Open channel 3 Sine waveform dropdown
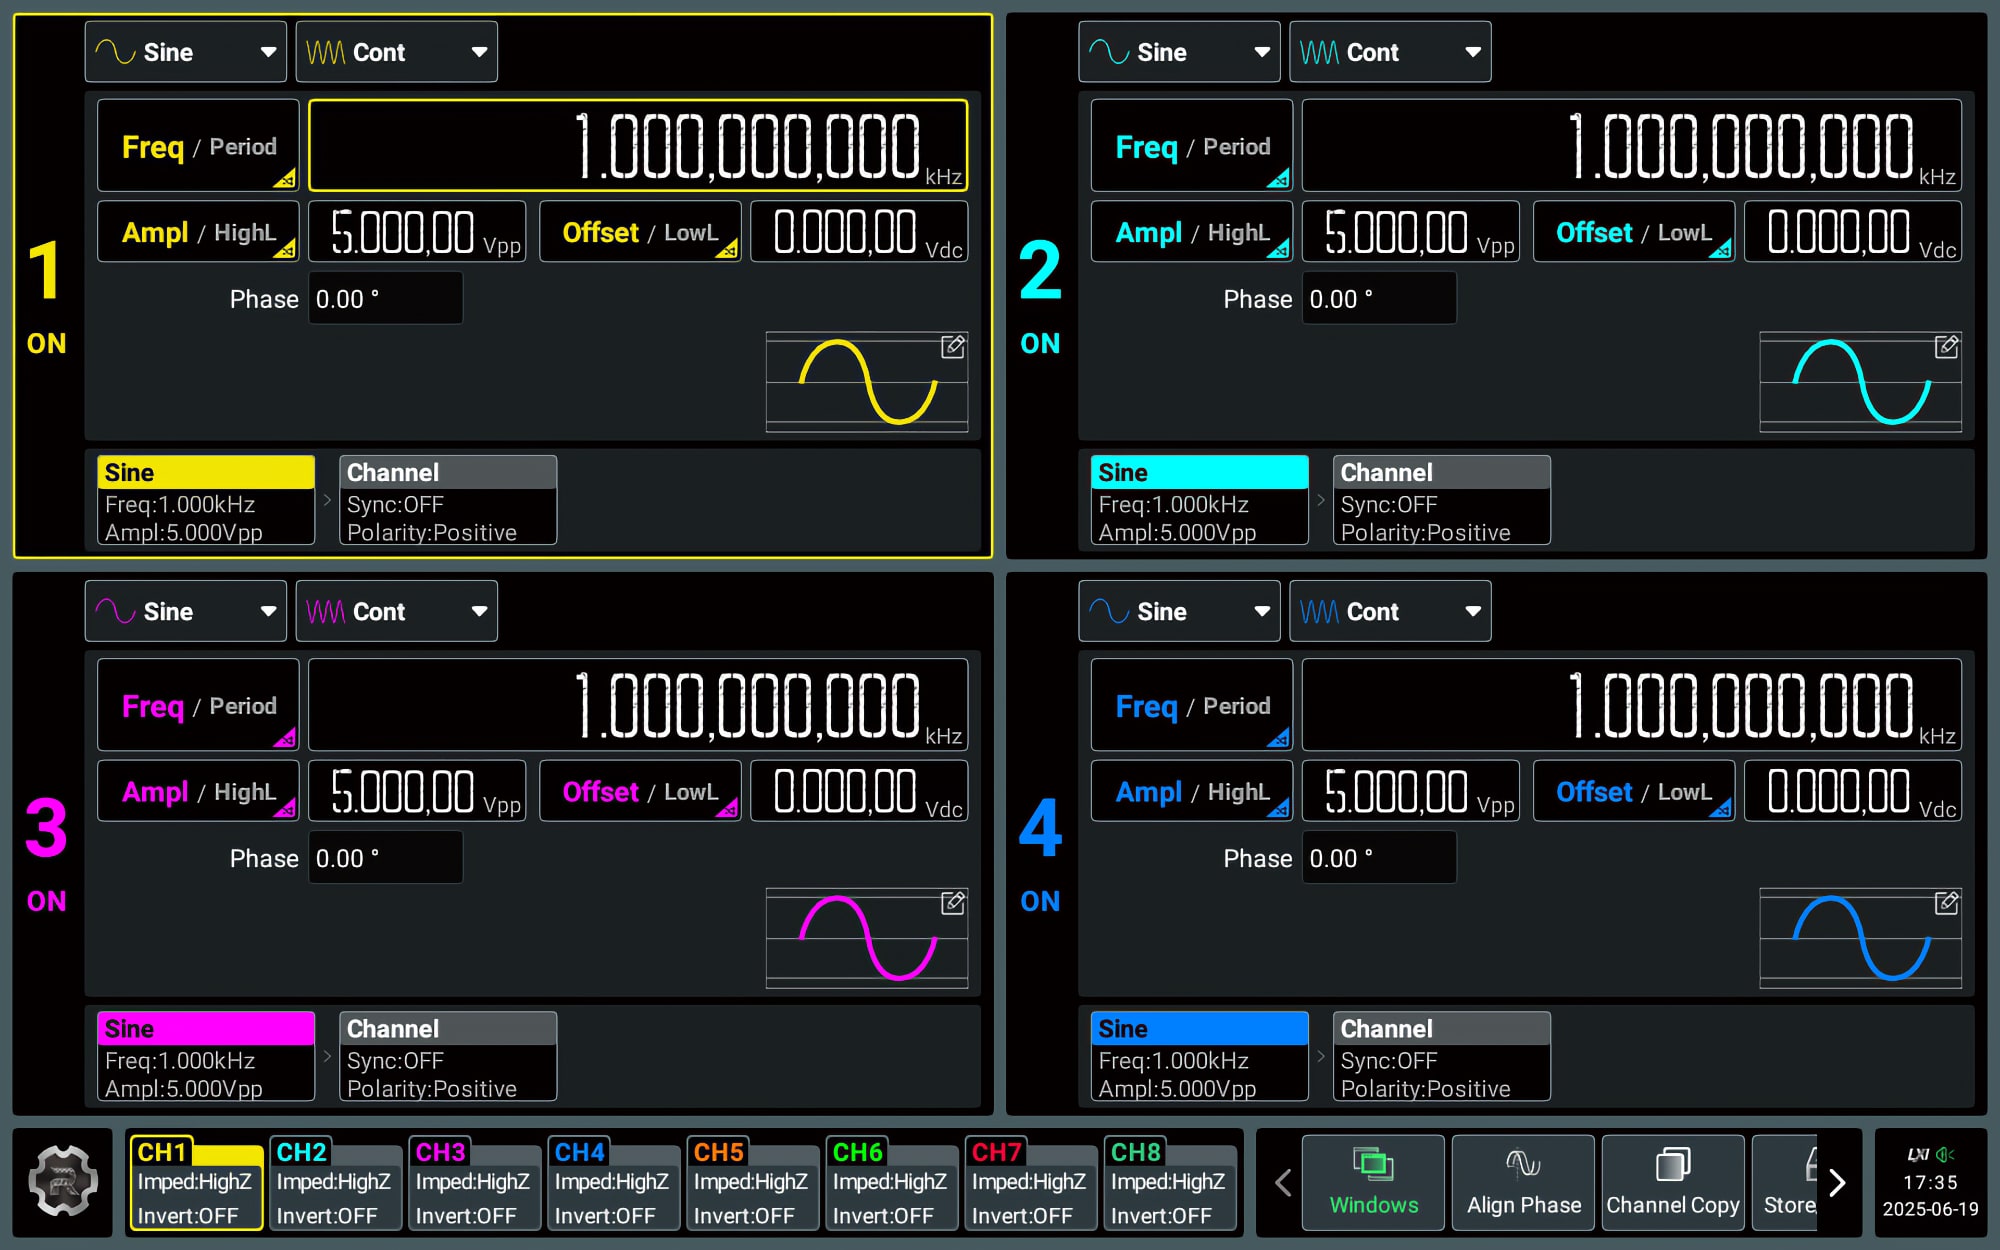Image resolution: width=2000 pixels, height=1250 pixels. click(x=186, y=611)
